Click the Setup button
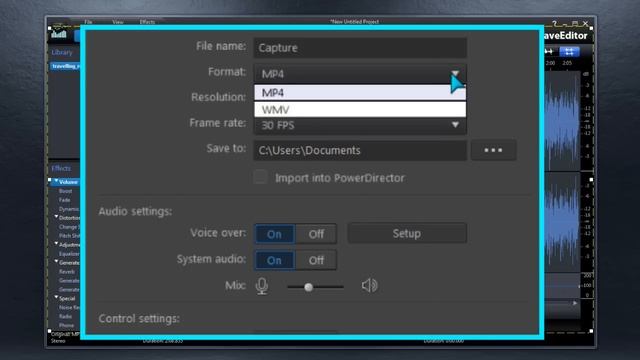Screen dimensions: 640x360 click(407, 233)
